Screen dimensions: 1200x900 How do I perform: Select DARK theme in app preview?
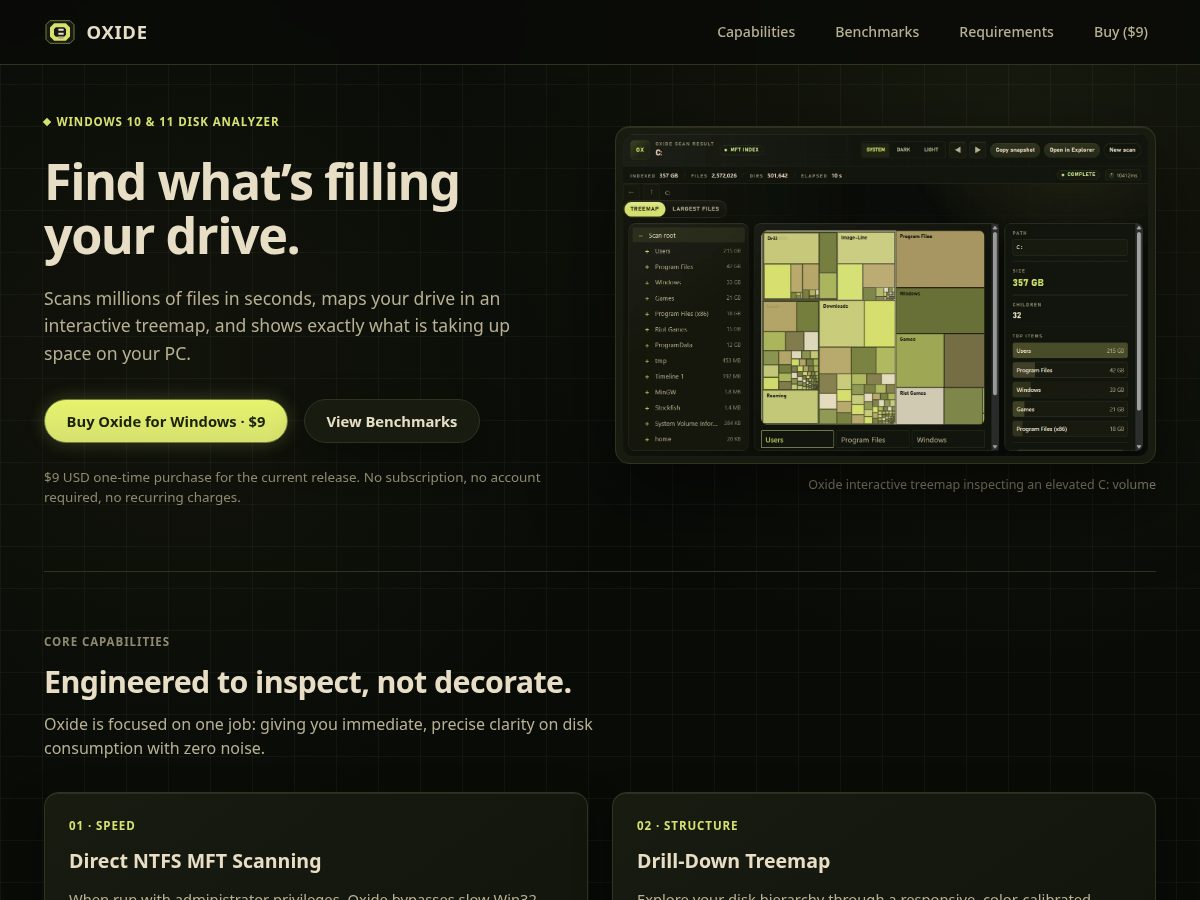[903, 150]
